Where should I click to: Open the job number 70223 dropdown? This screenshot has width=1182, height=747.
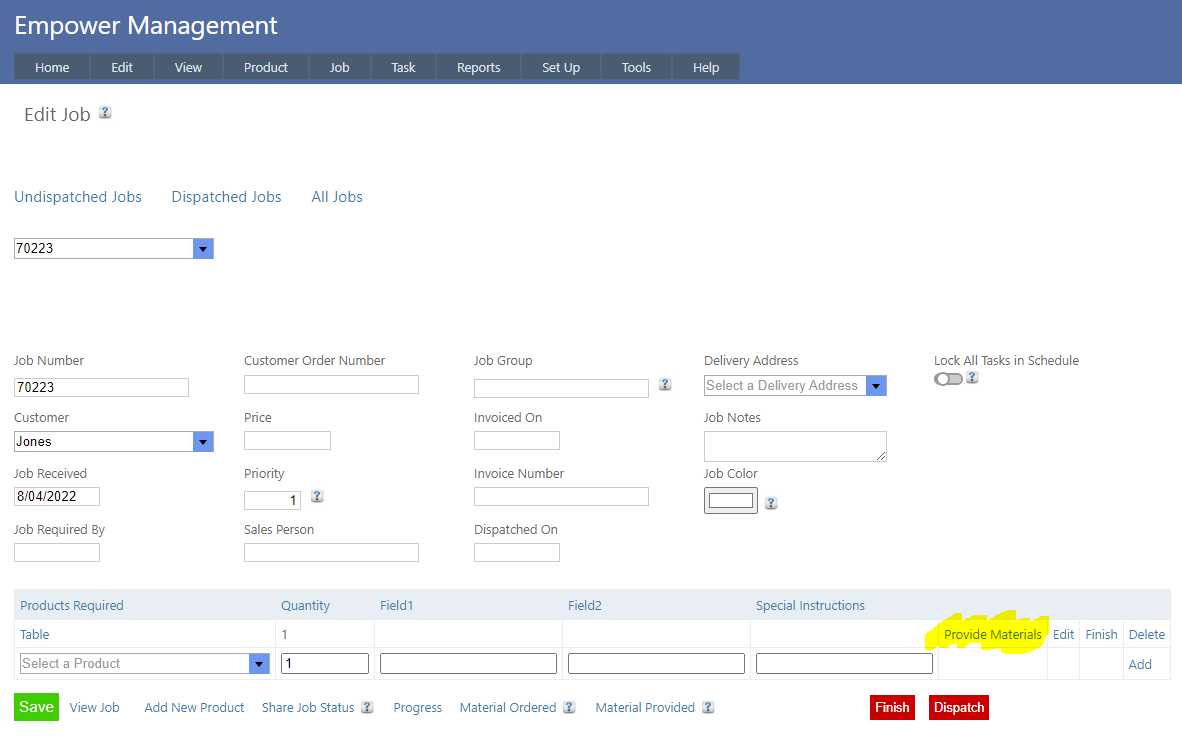pos(203,249)
